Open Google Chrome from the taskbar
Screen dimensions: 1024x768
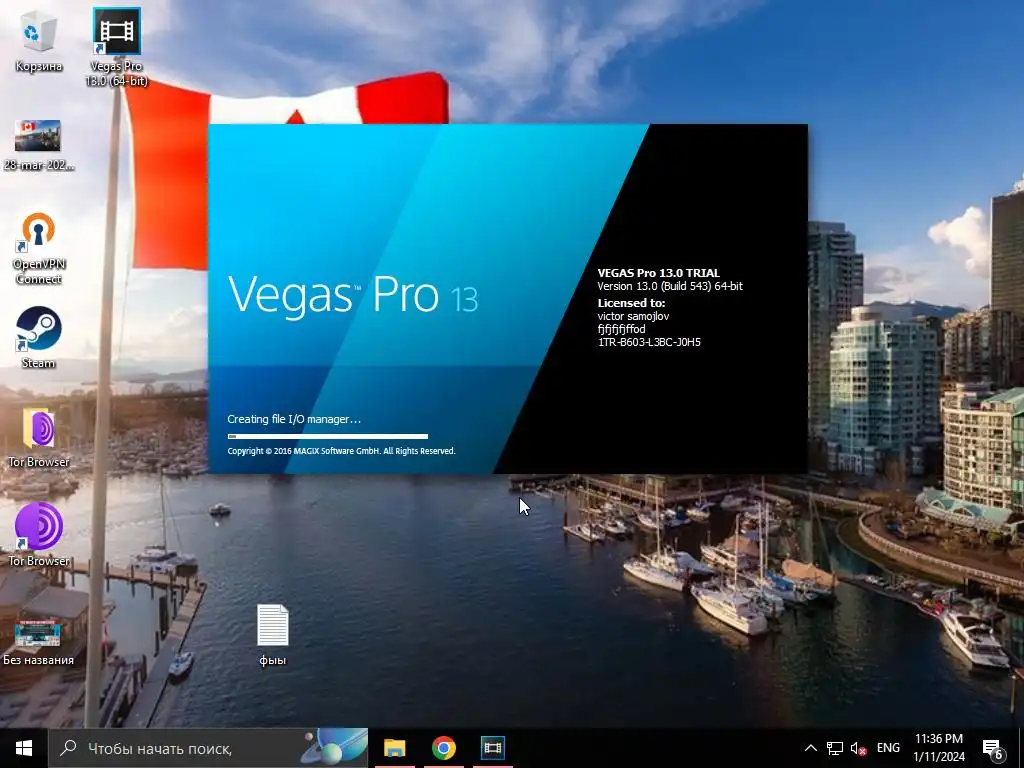pos(443,748)
